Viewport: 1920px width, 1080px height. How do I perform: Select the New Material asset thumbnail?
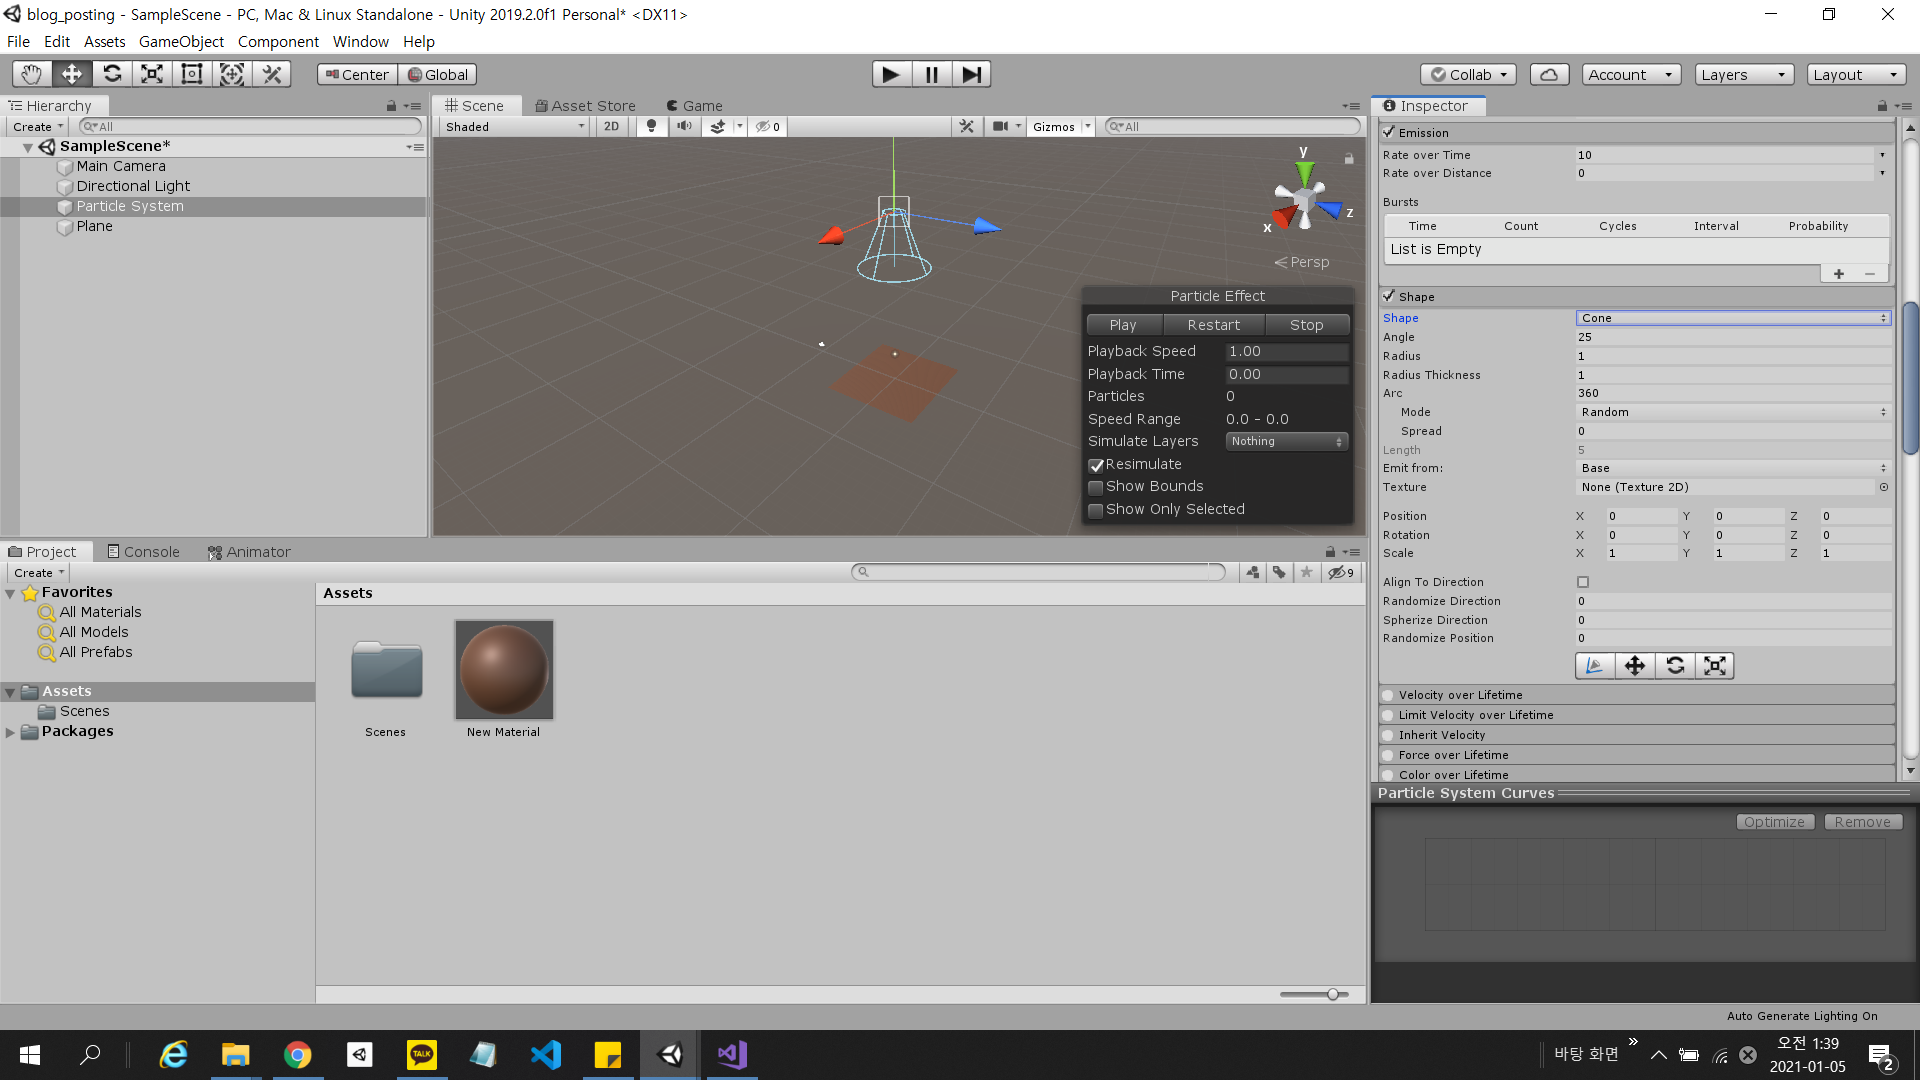tap(504, 669)
